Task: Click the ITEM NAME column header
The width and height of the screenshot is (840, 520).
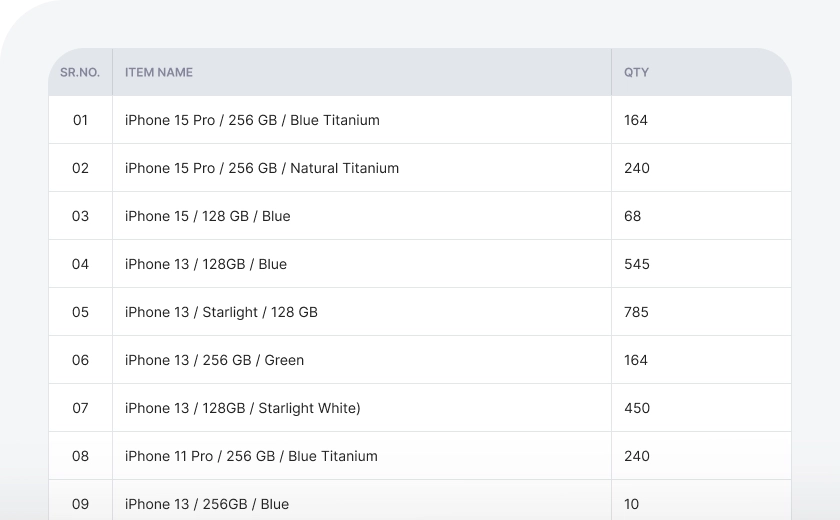Action: (159, 72)
